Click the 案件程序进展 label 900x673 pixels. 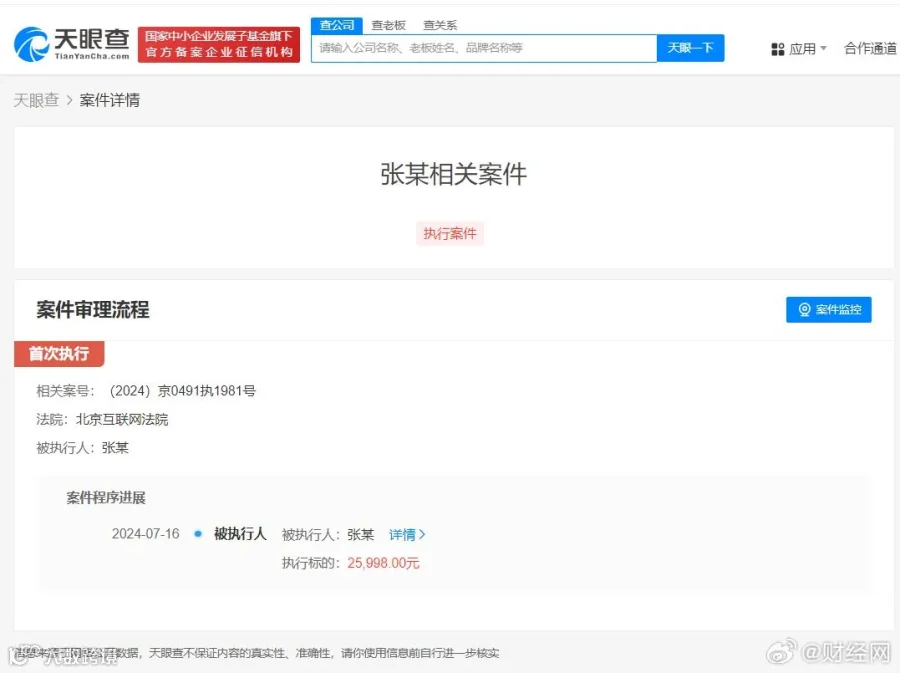click(x=106, y=498)
